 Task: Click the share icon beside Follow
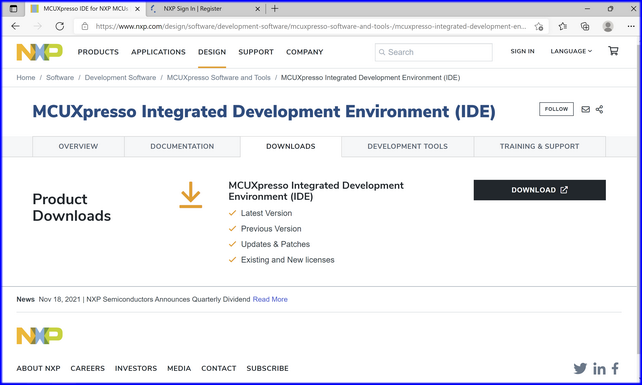pos(599,109)
